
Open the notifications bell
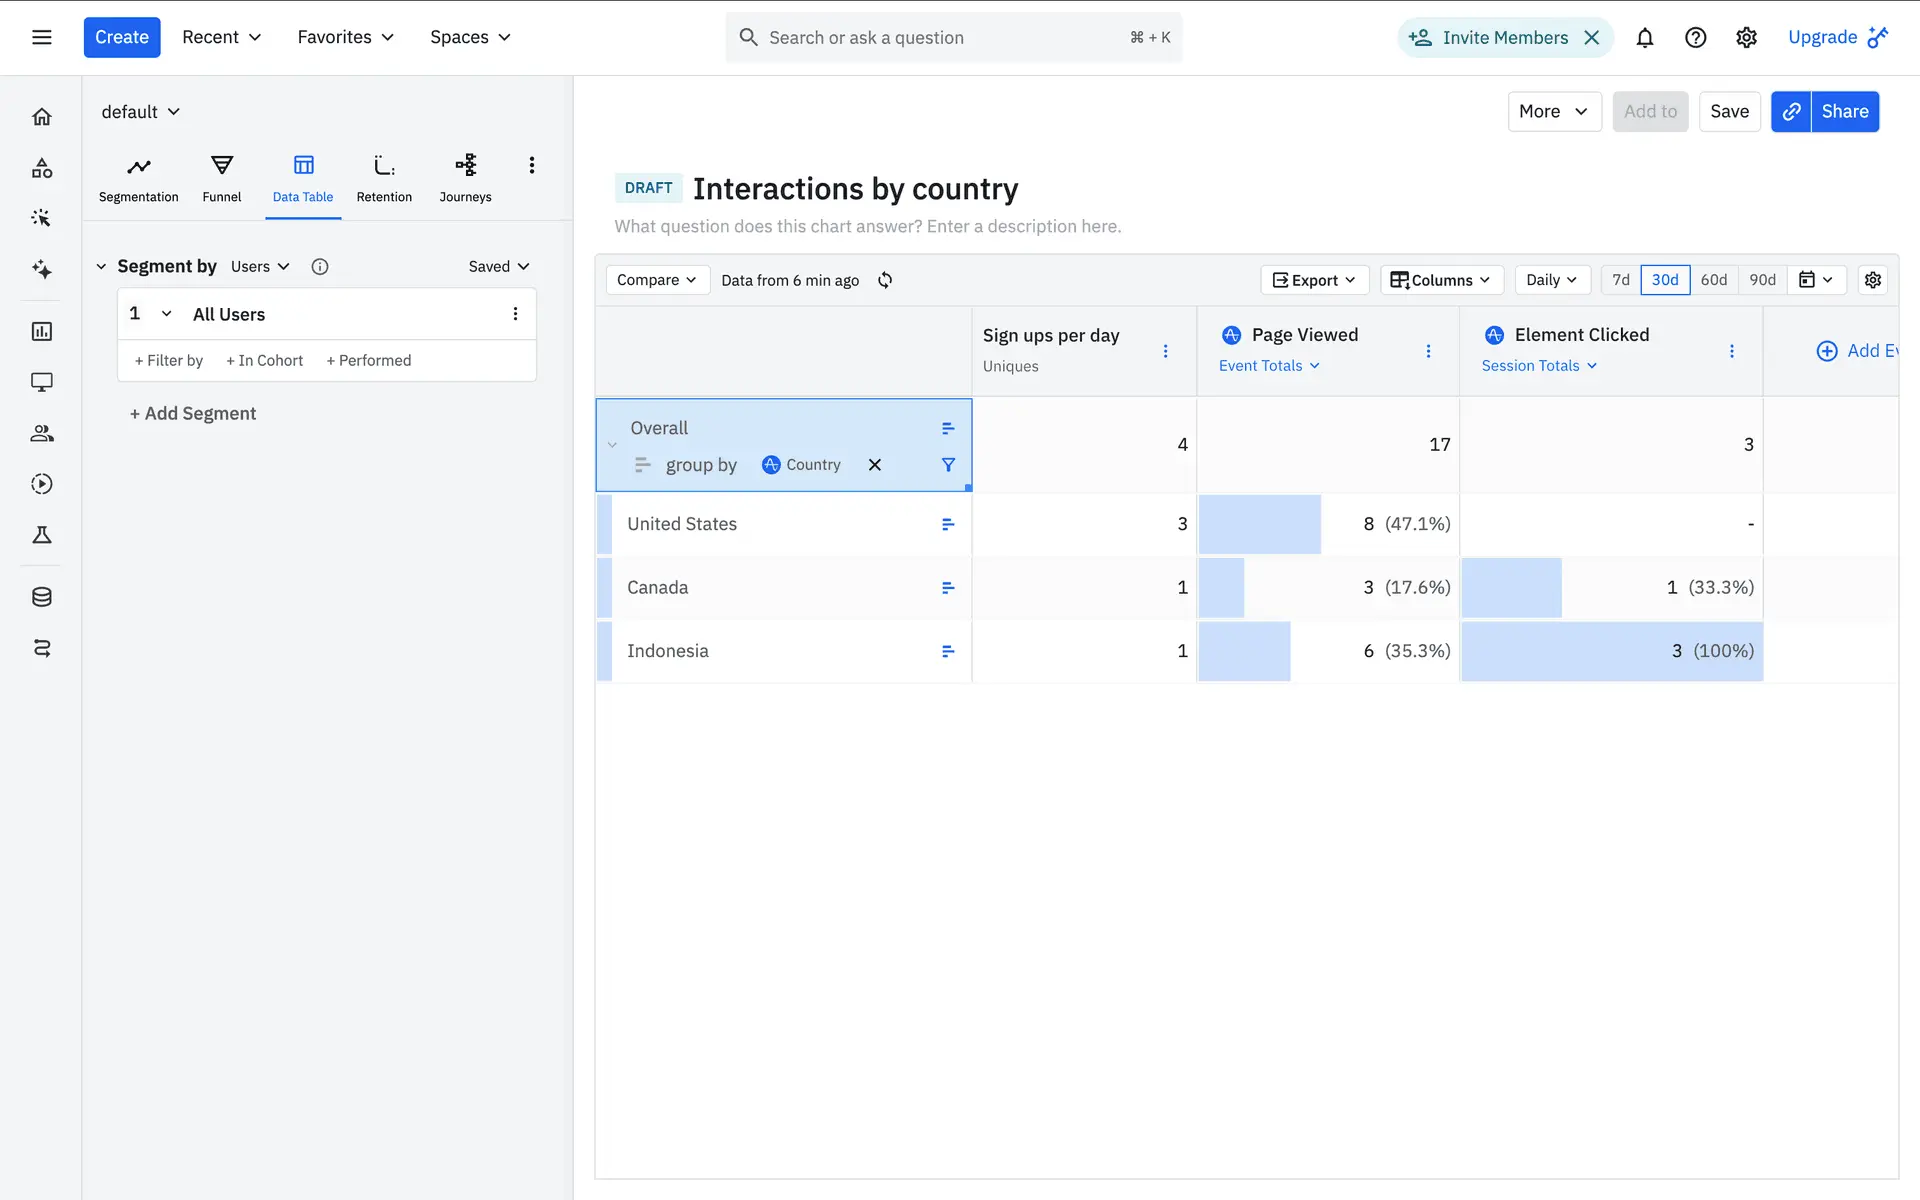1644,38
